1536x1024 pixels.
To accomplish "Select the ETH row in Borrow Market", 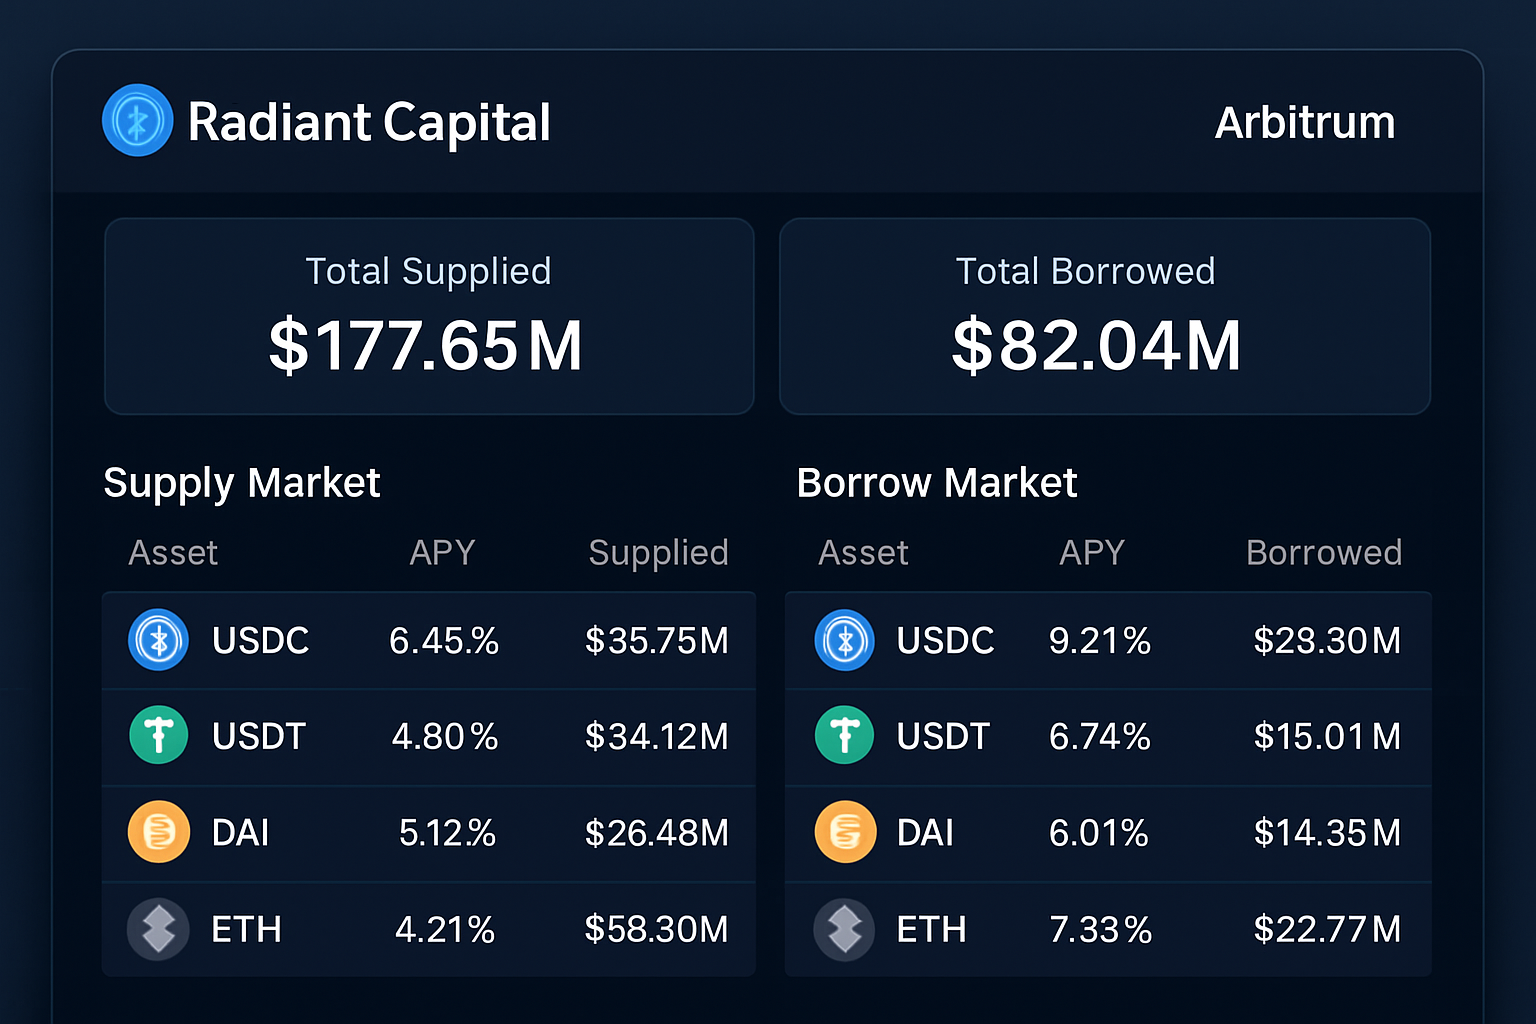I will coord(1107,929).
